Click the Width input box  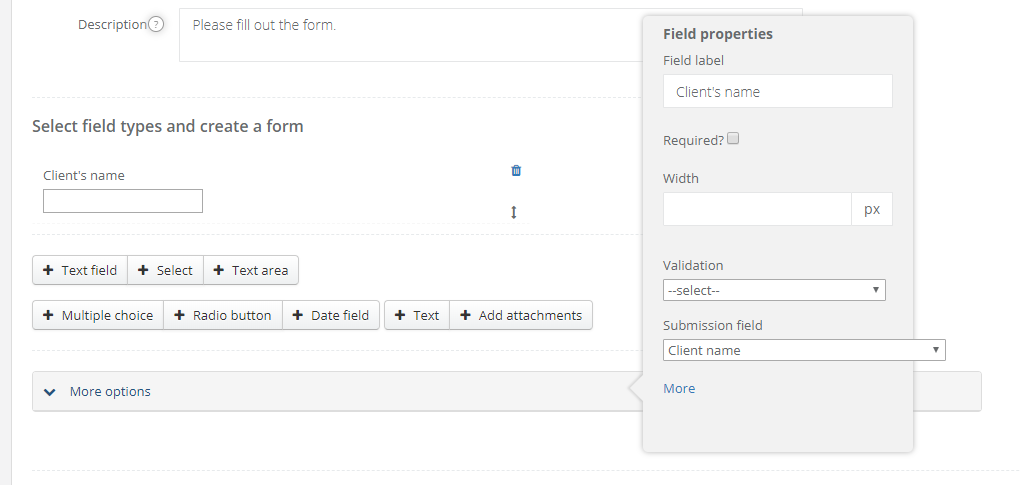(x=757, y=209)
